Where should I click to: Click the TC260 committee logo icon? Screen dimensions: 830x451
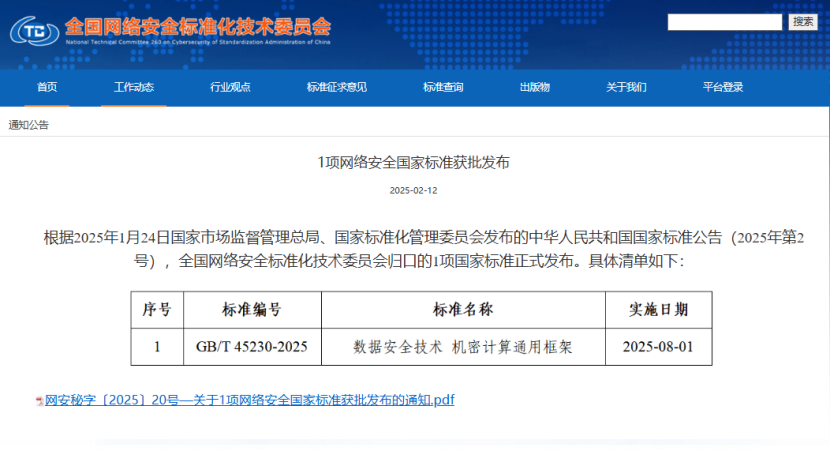click(x=33, y=30)
